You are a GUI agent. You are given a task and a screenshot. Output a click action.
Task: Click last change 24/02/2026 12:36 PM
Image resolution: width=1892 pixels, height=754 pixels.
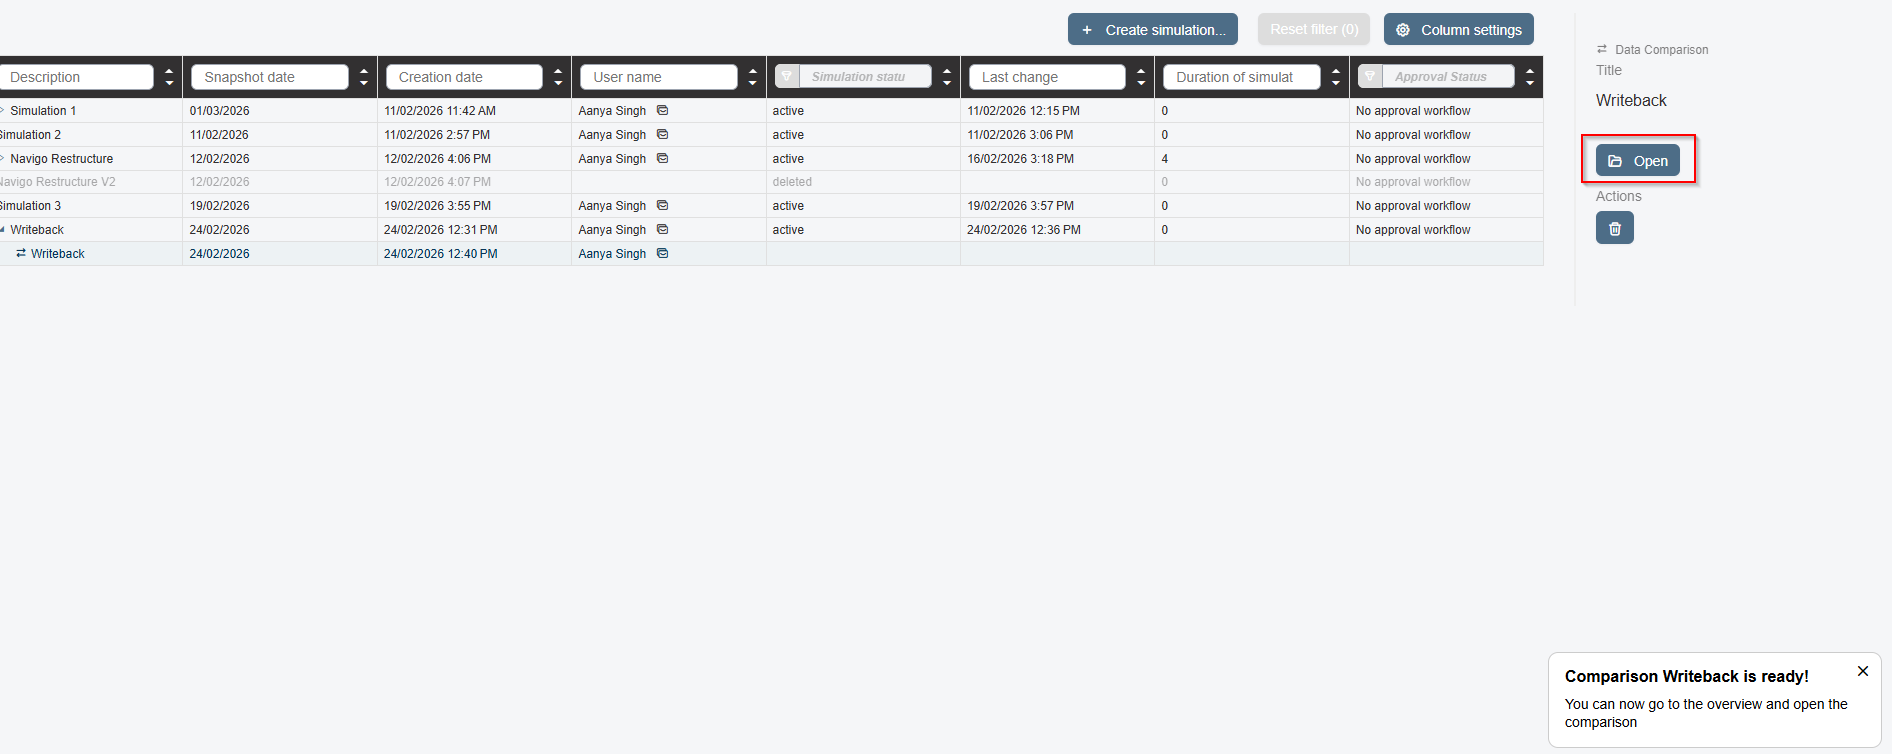1024,229
